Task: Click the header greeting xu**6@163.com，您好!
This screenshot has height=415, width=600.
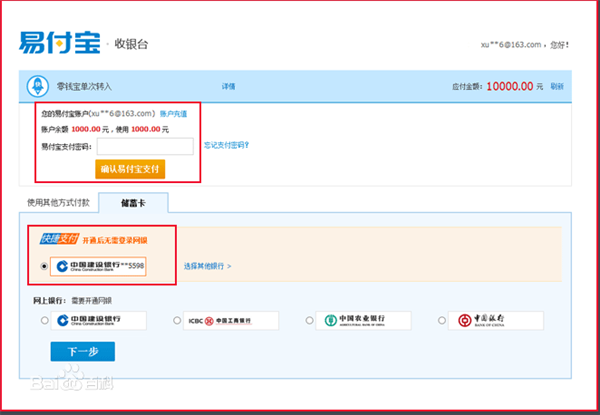Action: tap(525, 45)
